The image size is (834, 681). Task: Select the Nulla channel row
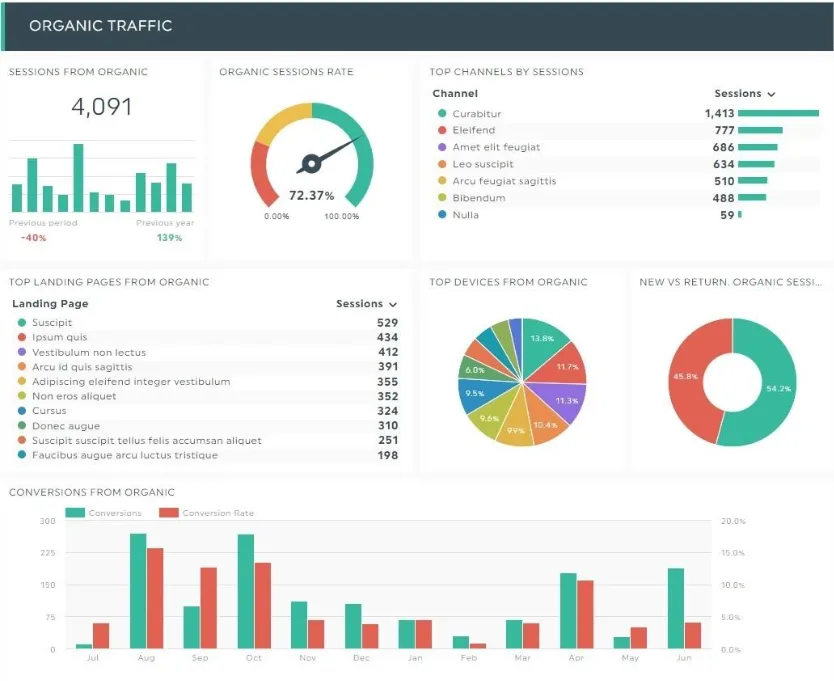[x=465, y=215]
